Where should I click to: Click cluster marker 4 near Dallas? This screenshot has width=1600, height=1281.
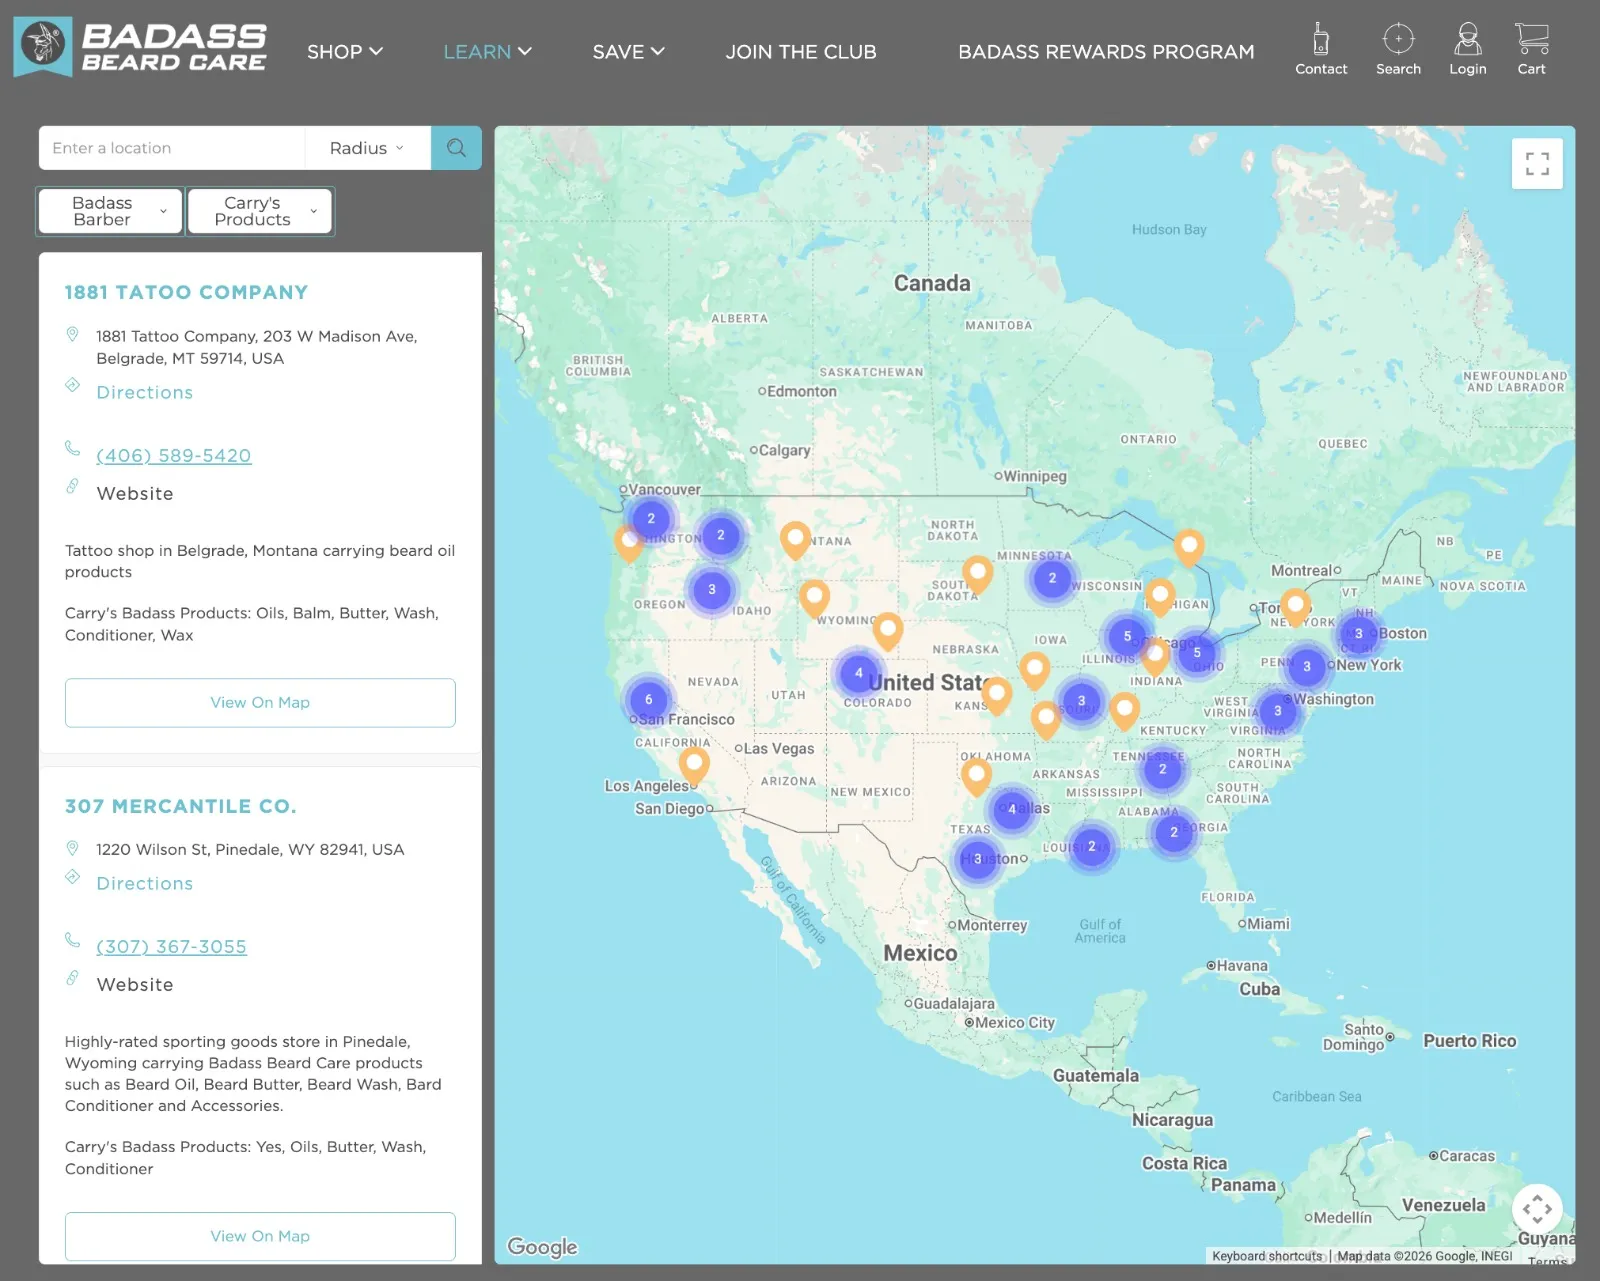(x=1011, y=810)
